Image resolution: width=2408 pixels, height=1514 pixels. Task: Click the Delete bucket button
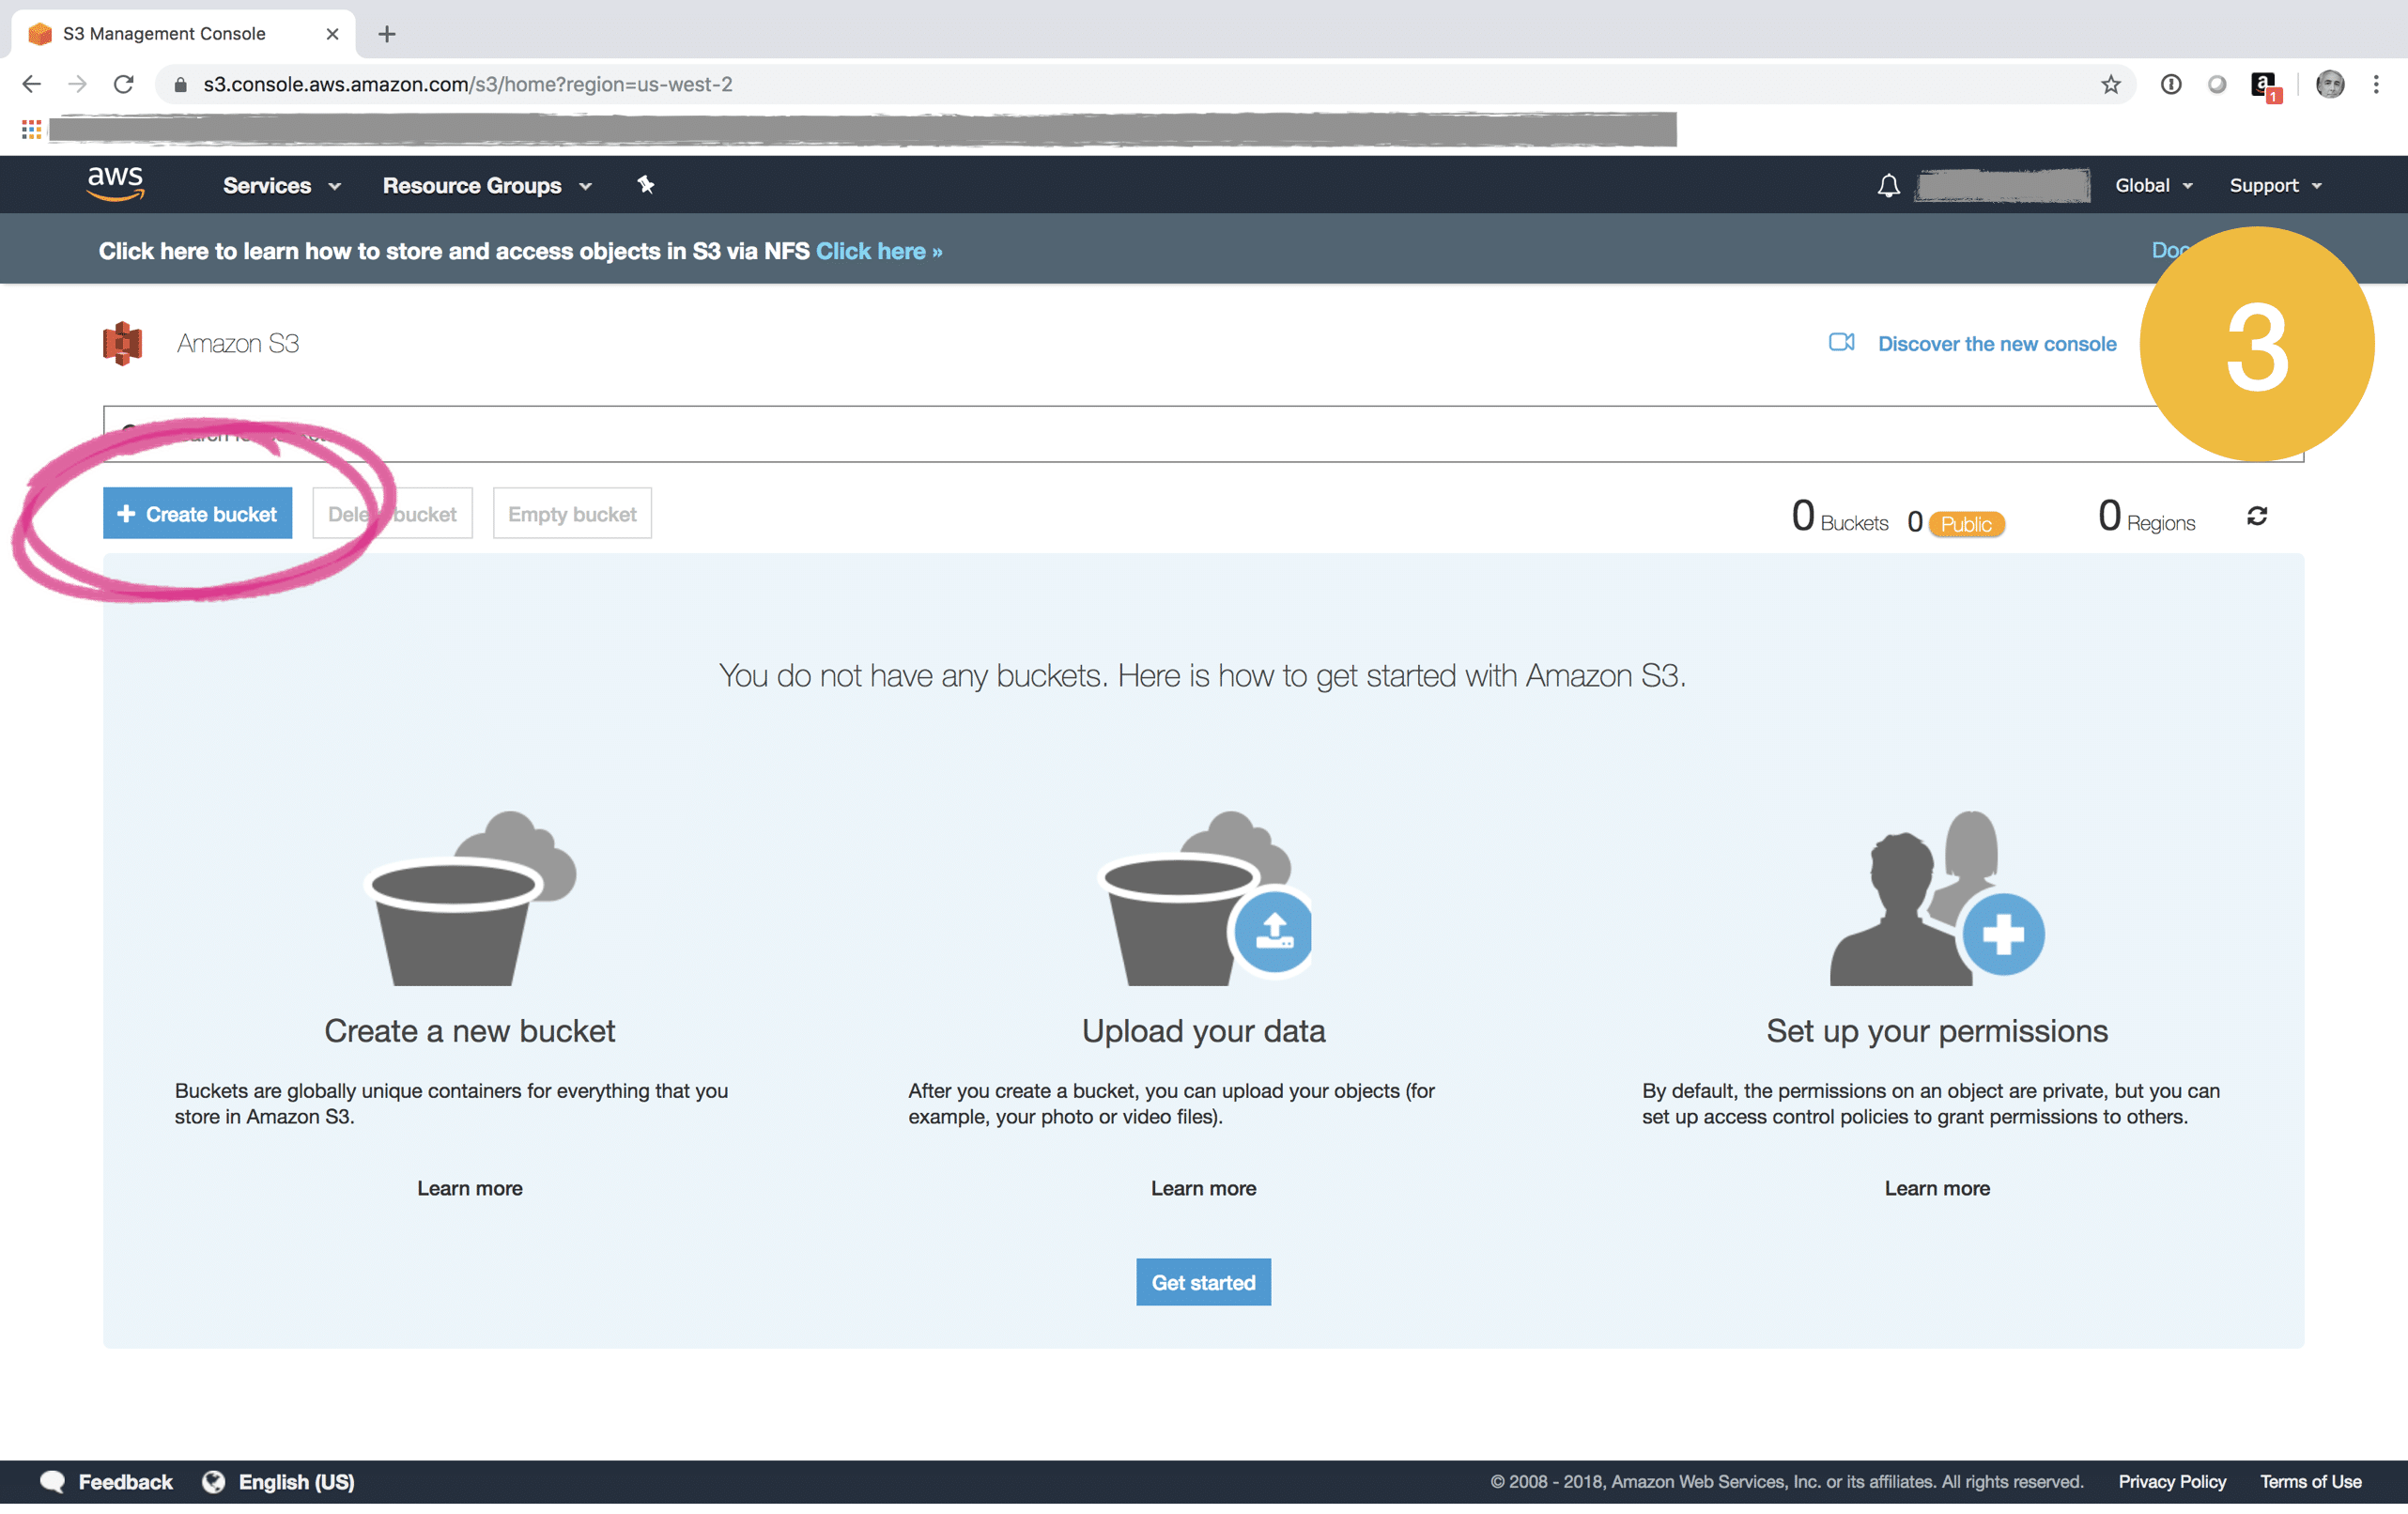(392, 514)
